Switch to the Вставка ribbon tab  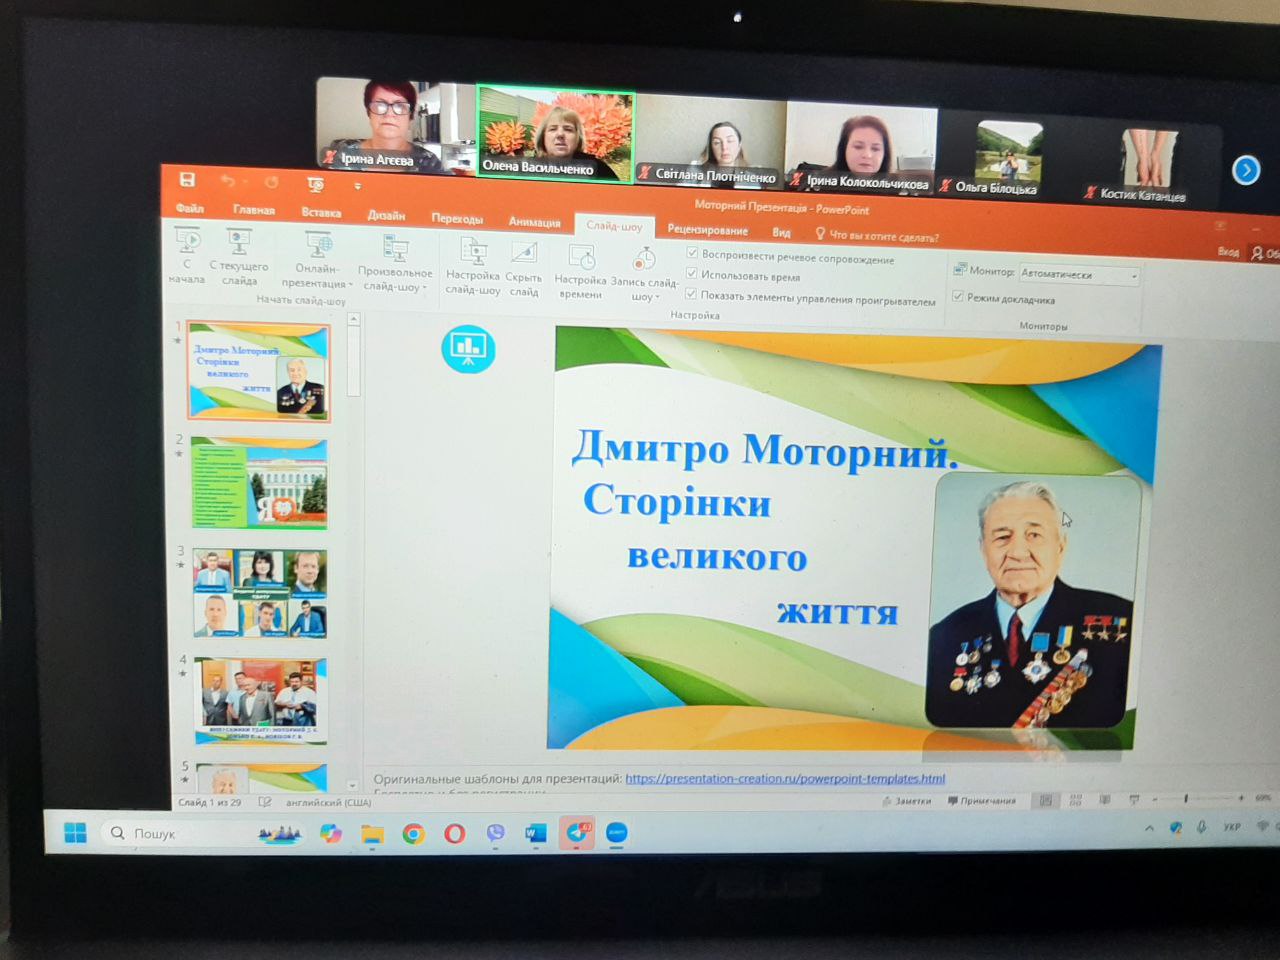(x=321, y=212)
